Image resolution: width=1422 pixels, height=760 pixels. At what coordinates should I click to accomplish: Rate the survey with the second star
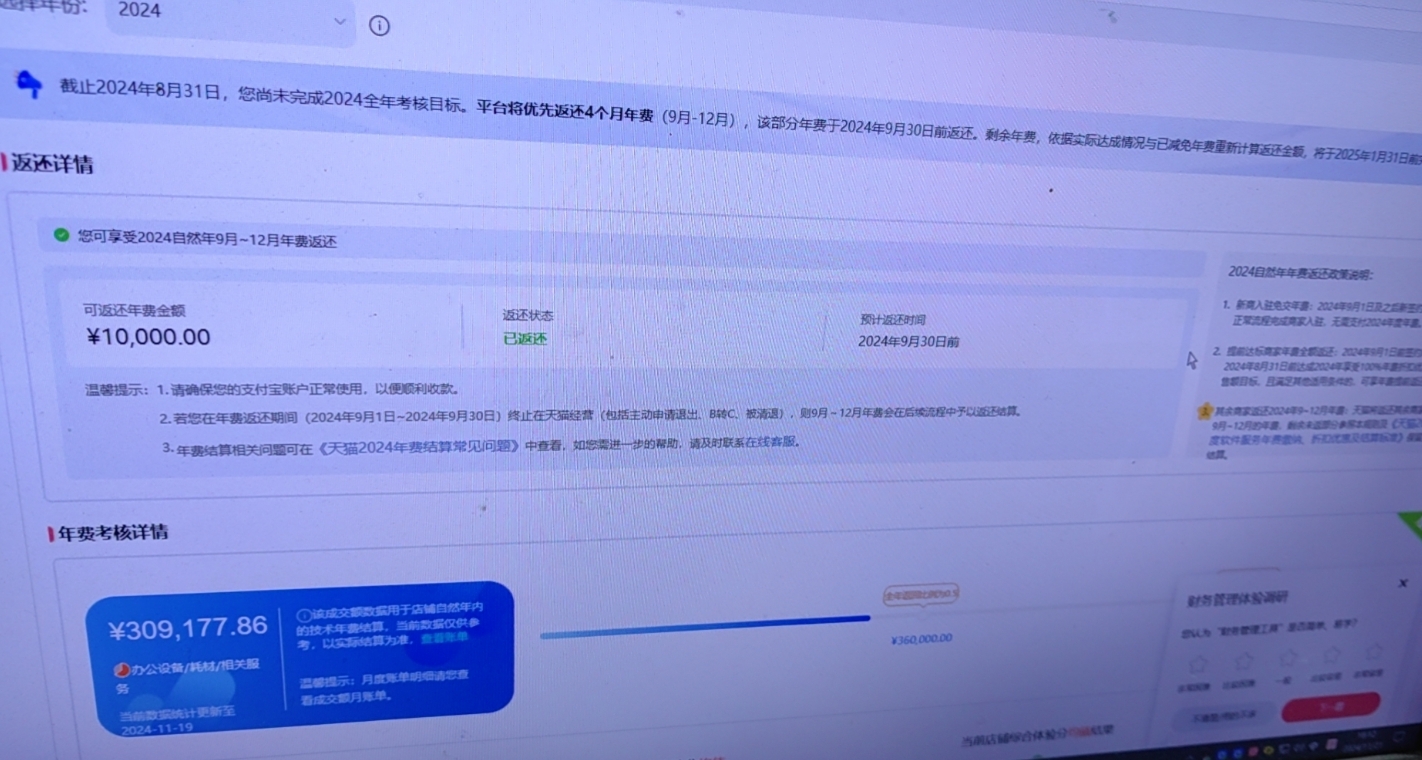pyautogui.click(x=1243, y=662)
